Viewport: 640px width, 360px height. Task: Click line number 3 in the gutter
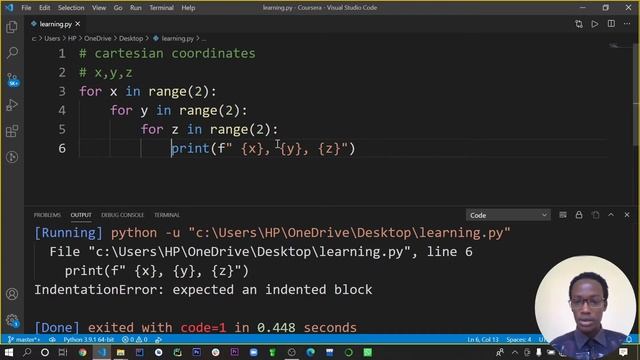point(62,91)
